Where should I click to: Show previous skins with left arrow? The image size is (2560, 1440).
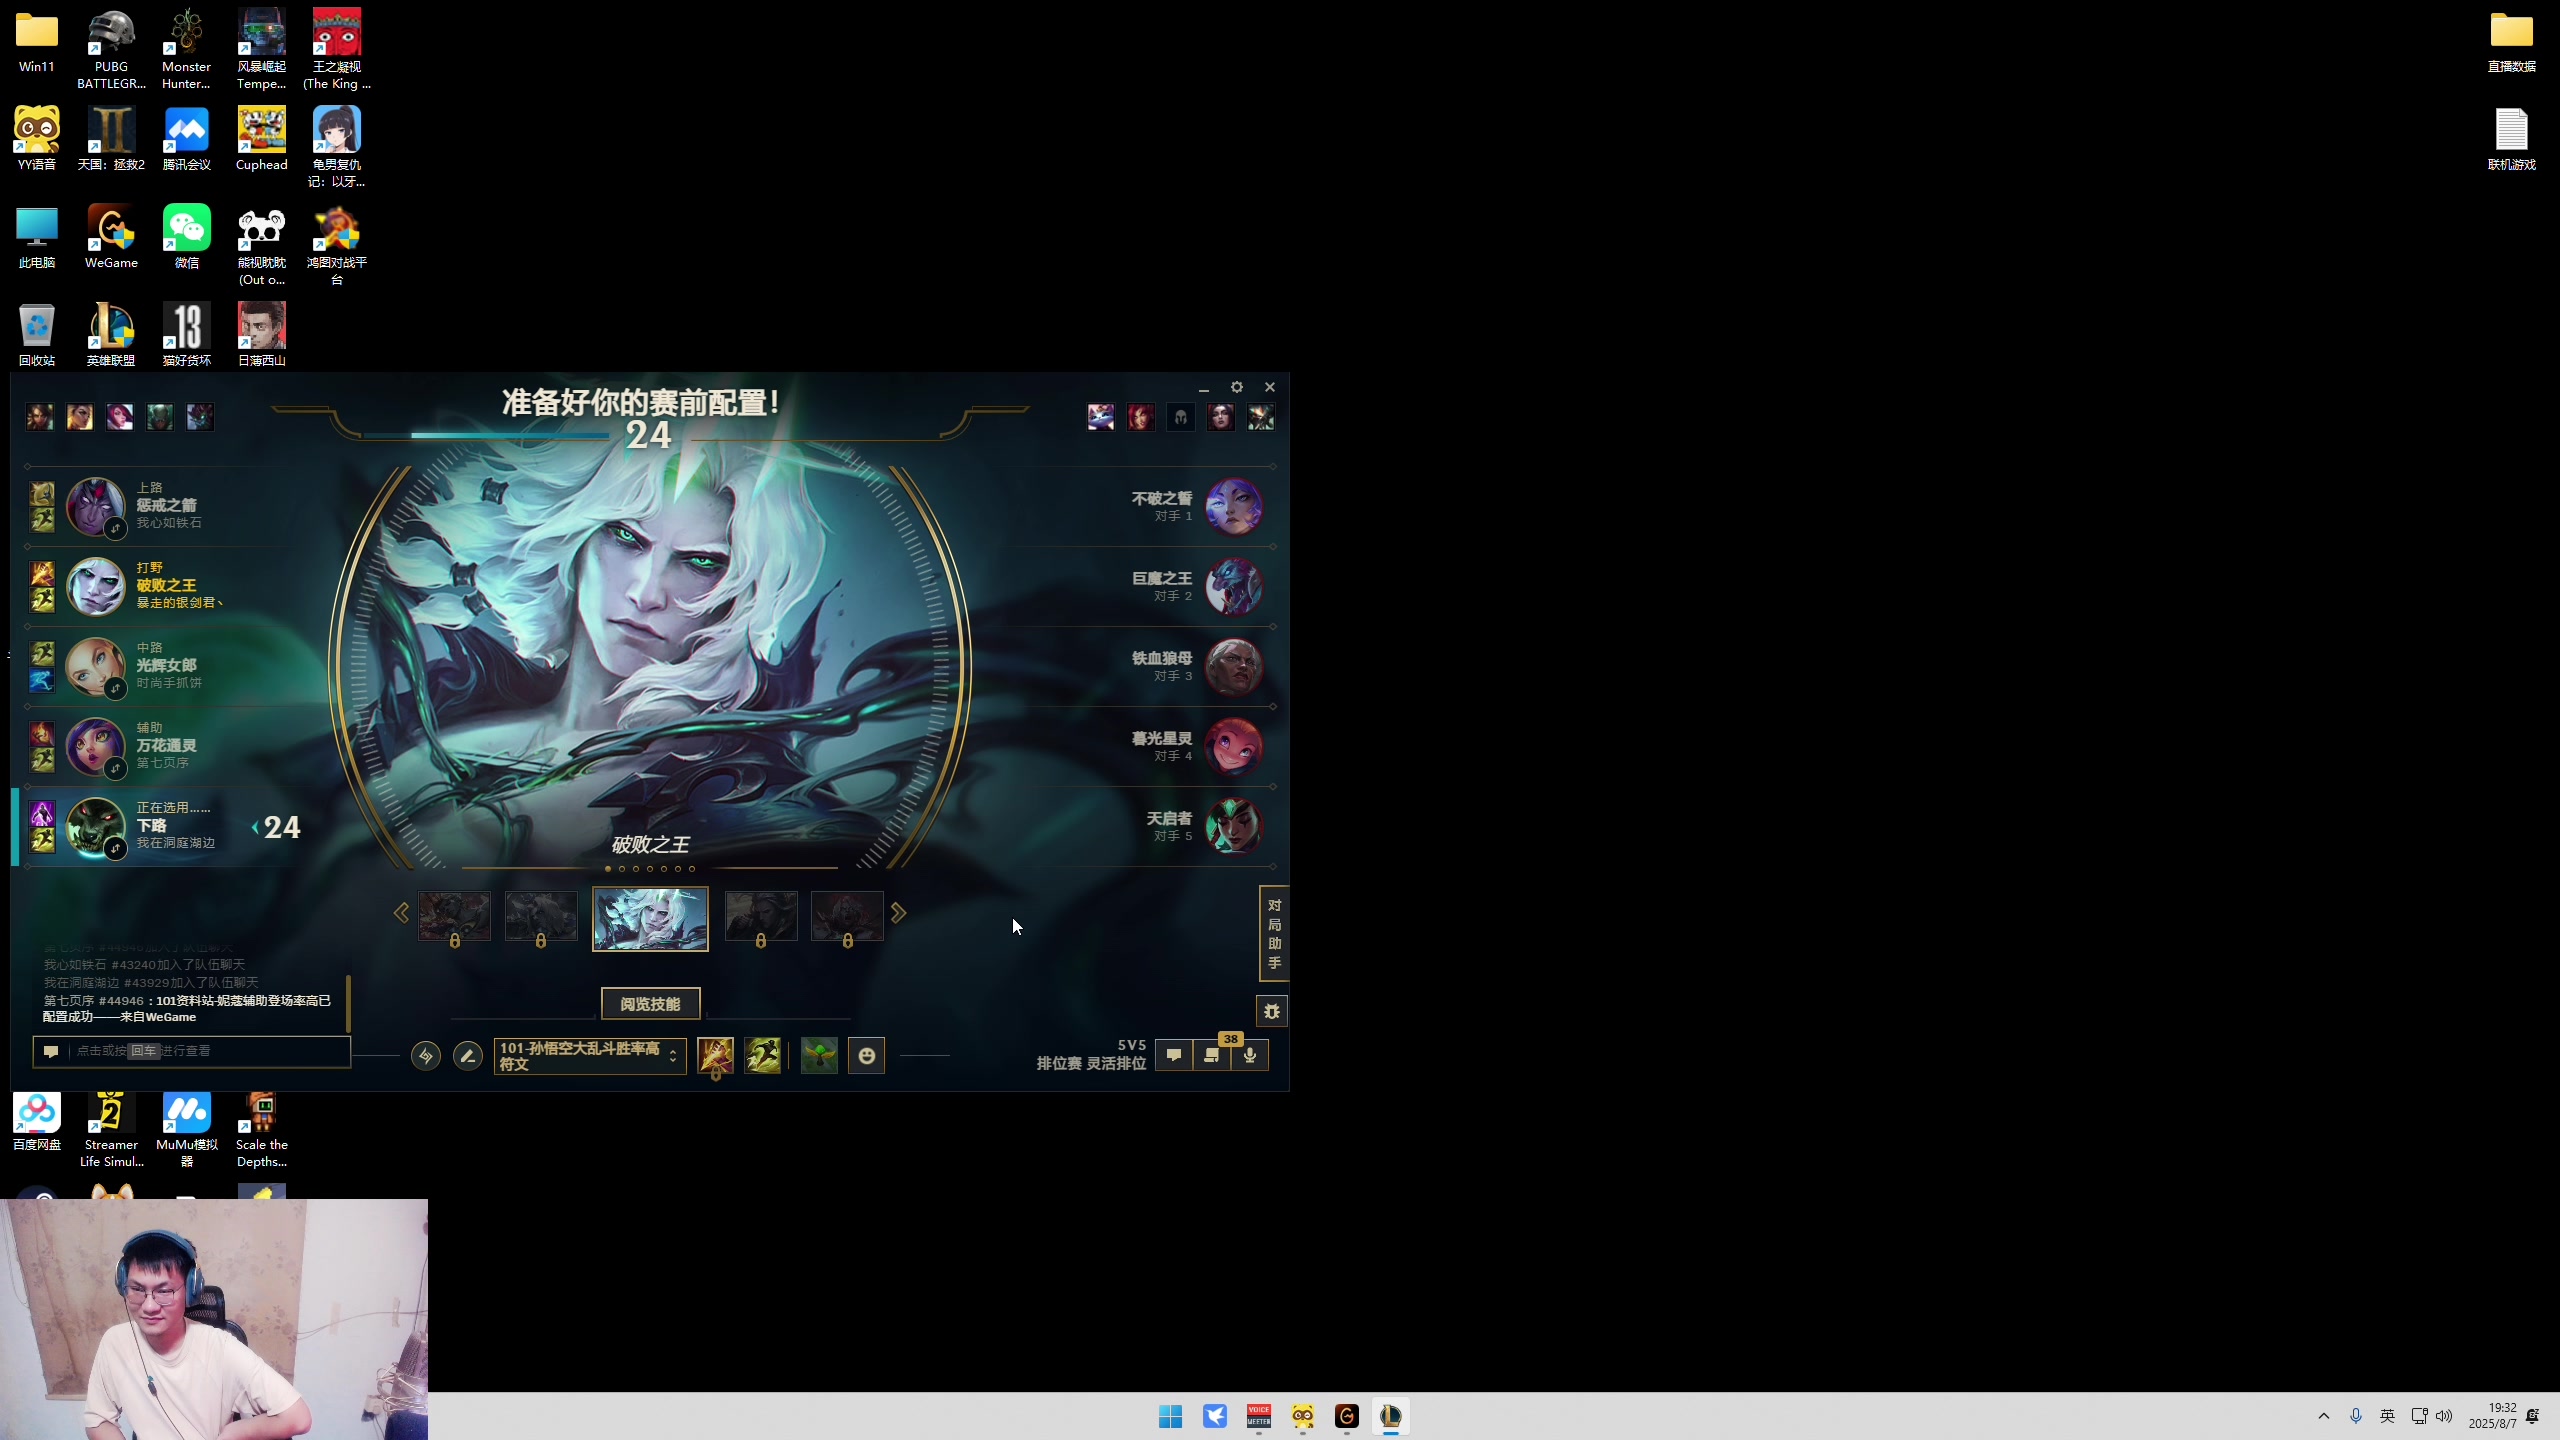click(401, 913)
